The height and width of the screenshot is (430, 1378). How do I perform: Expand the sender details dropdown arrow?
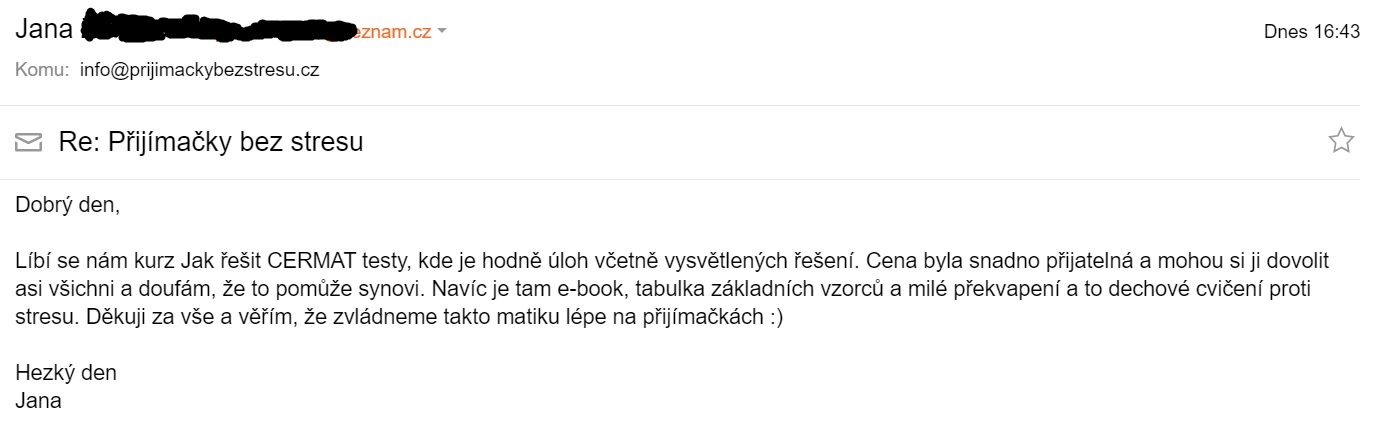pyautogui.click(x=442, y=32)
